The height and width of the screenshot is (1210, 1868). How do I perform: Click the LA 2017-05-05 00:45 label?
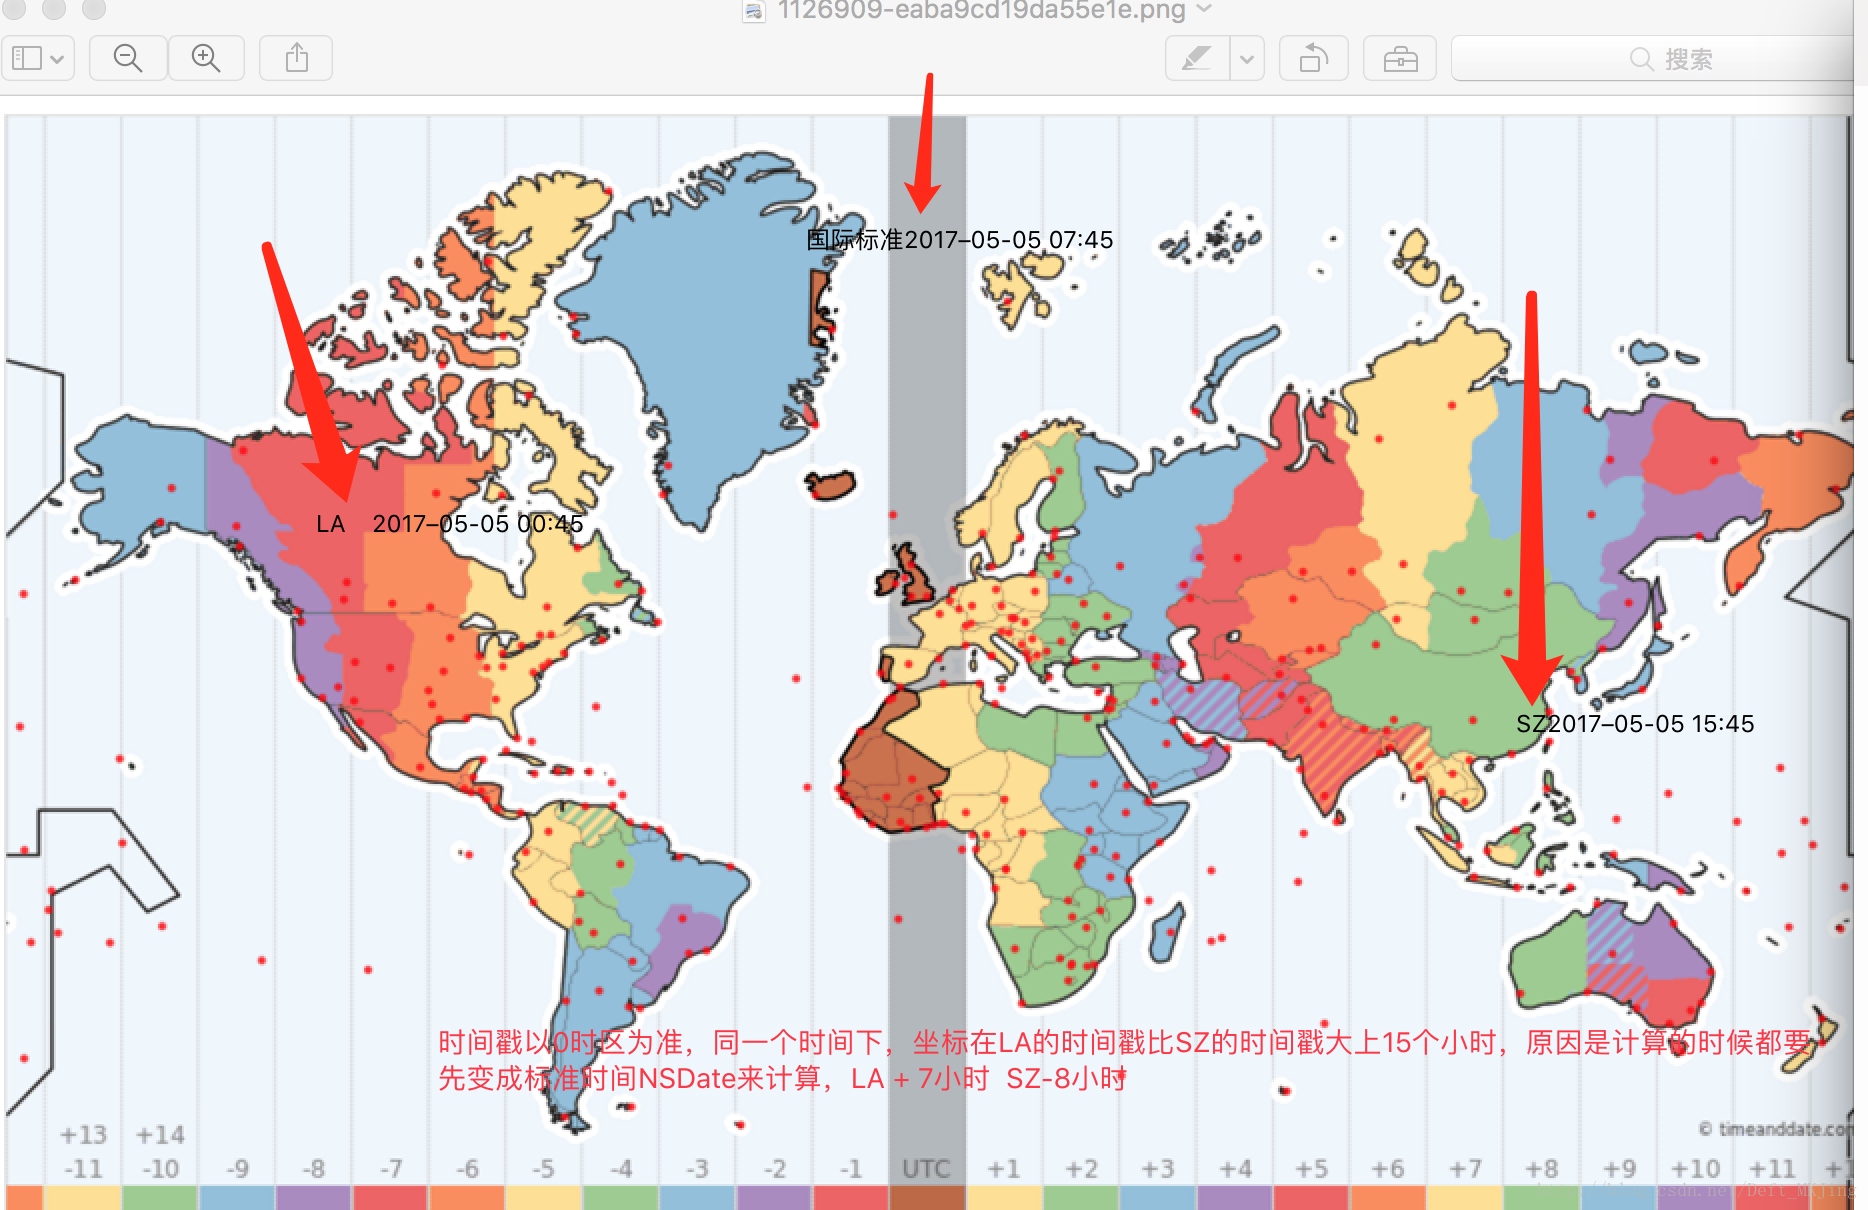pyautogui.click(x=449, y=524)
